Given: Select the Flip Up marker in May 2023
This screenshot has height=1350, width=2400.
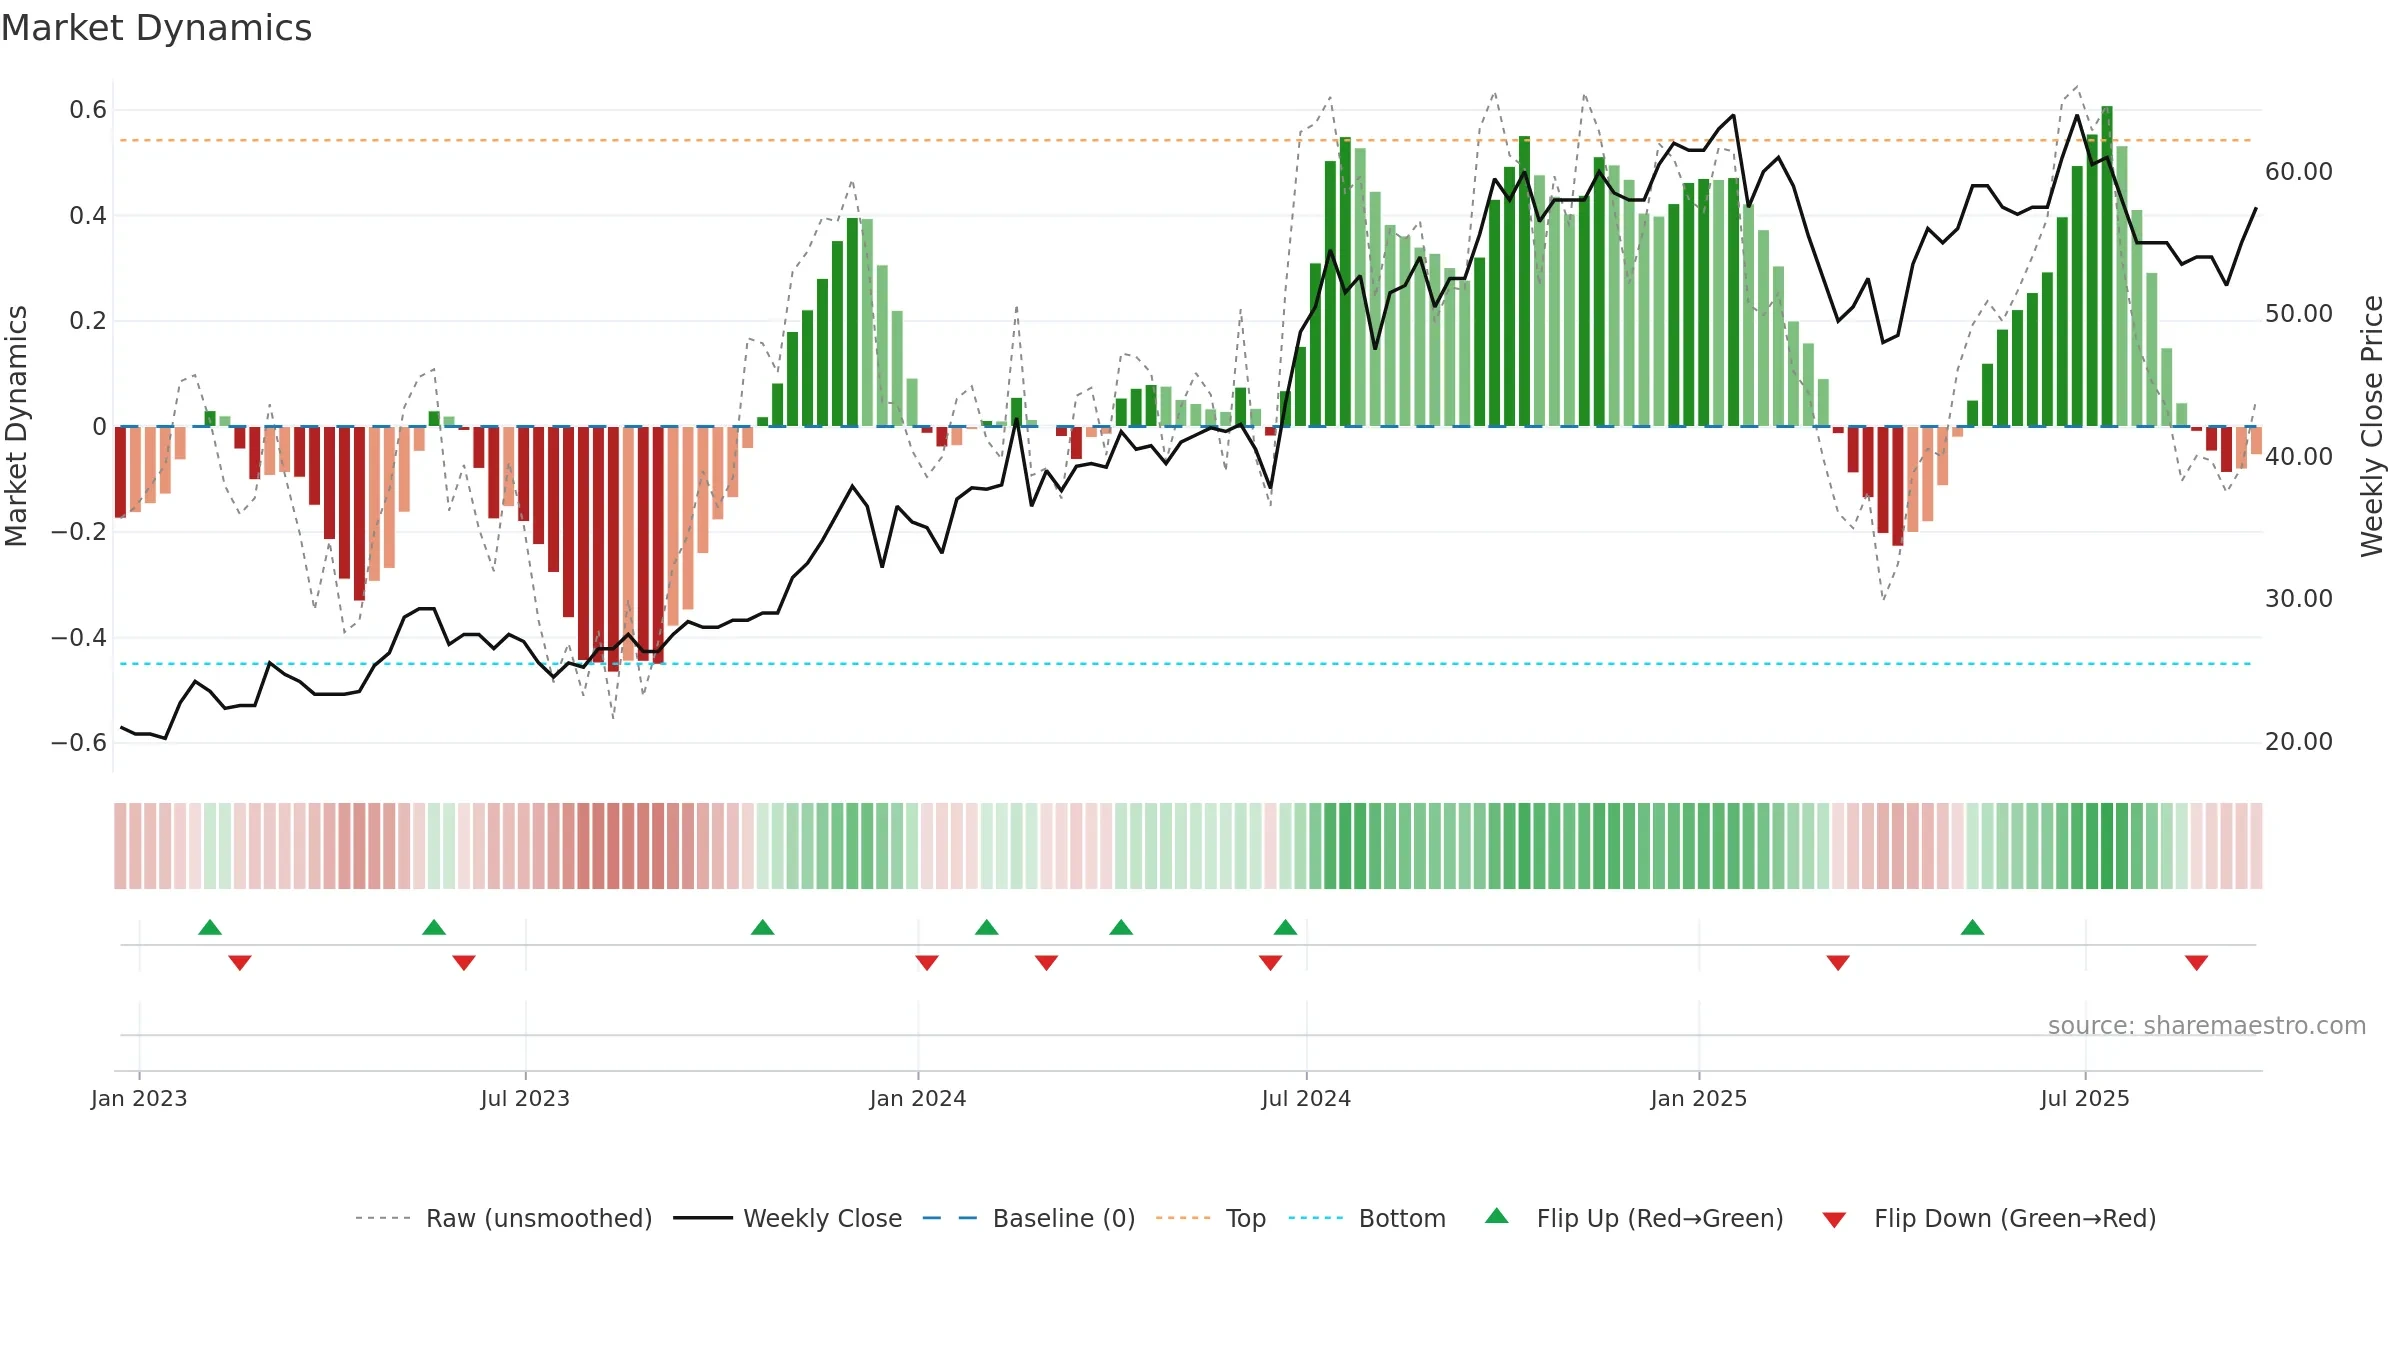Looking at the screenshot, I should [434, 927].
